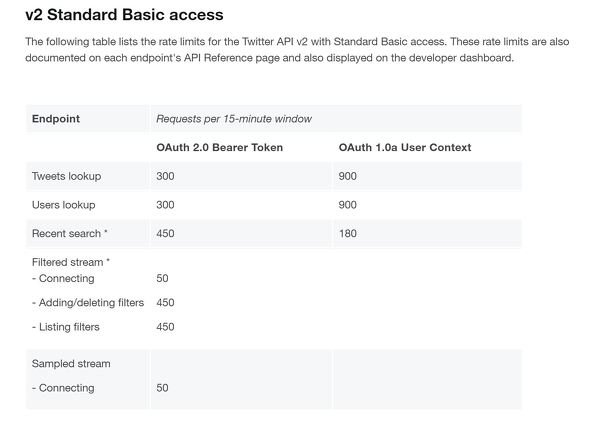The height and width of the screenshot is (421, 590).
Task: Select the Endpoint column header
Action: (56, 119)
